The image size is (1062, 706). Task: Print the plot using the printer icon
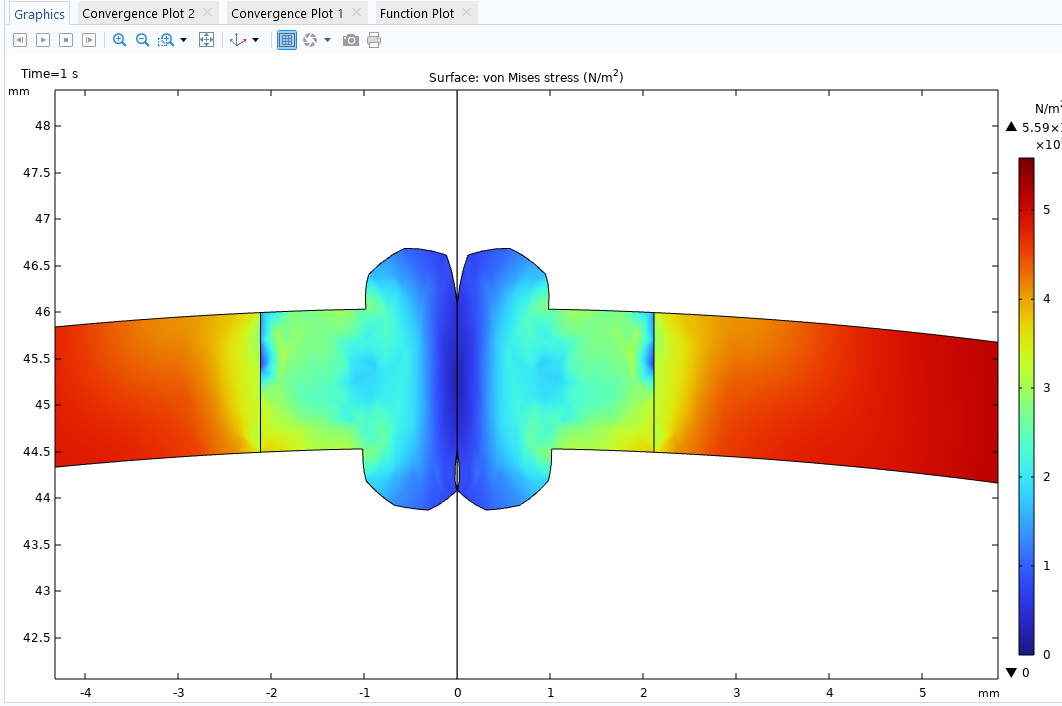(374, 40)
